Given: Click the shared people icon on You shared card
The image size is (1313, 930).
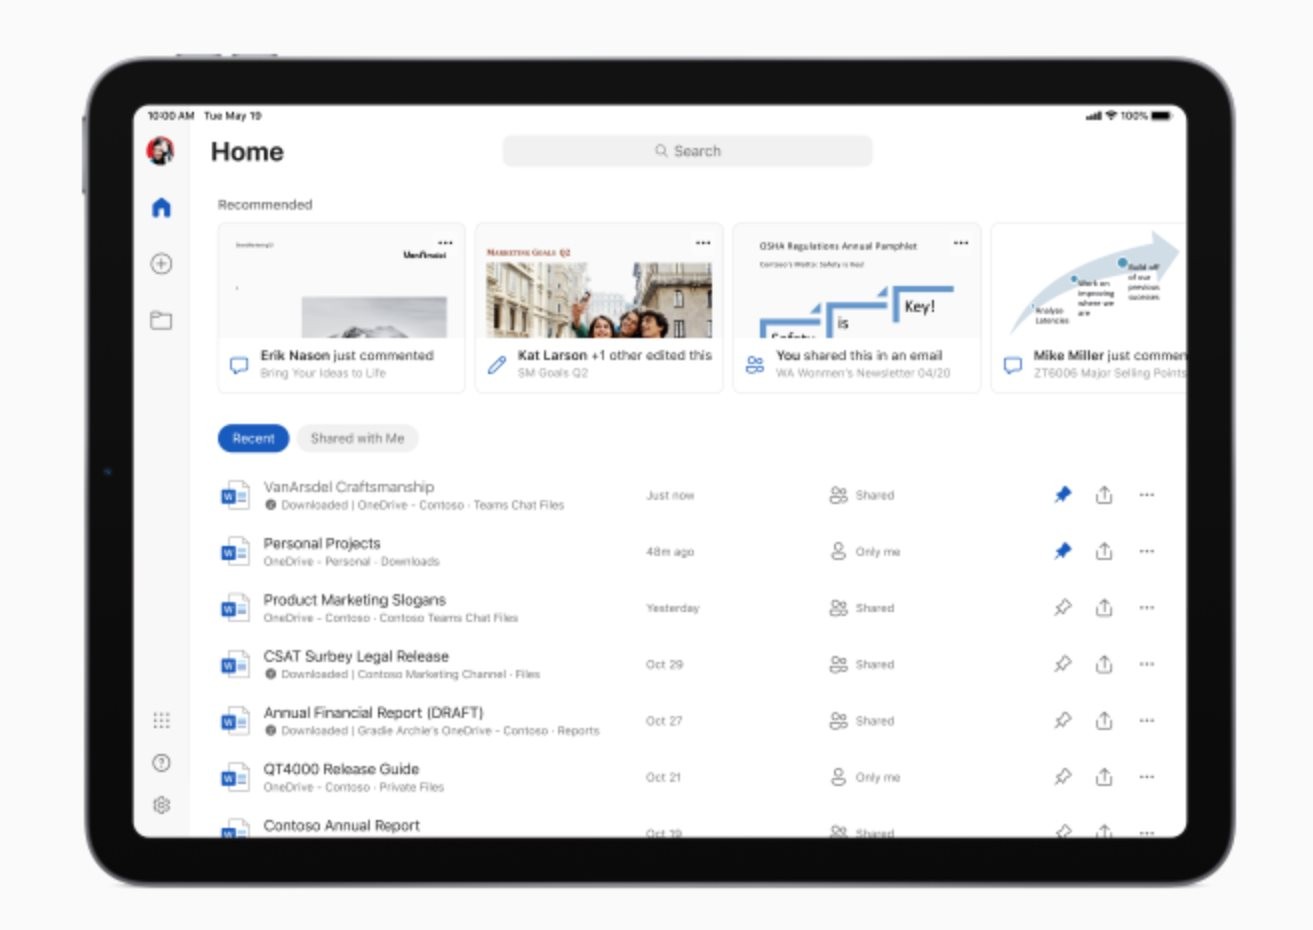Looking at the screenshot, I should [755, 365].
